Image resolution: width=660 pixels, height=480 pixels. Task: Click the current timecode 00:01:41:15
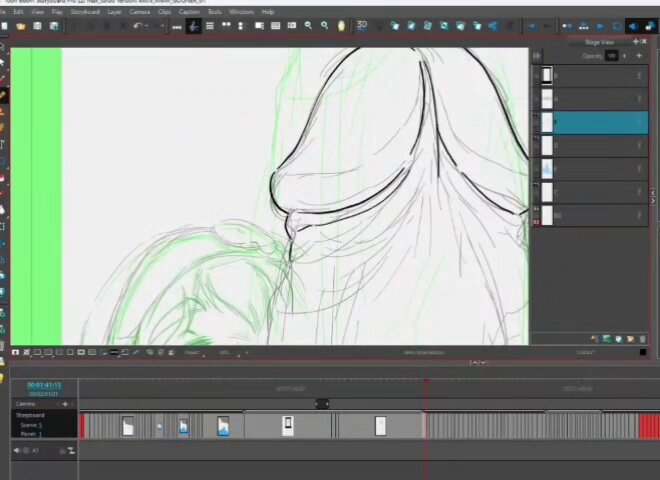[x=44, y=385]
